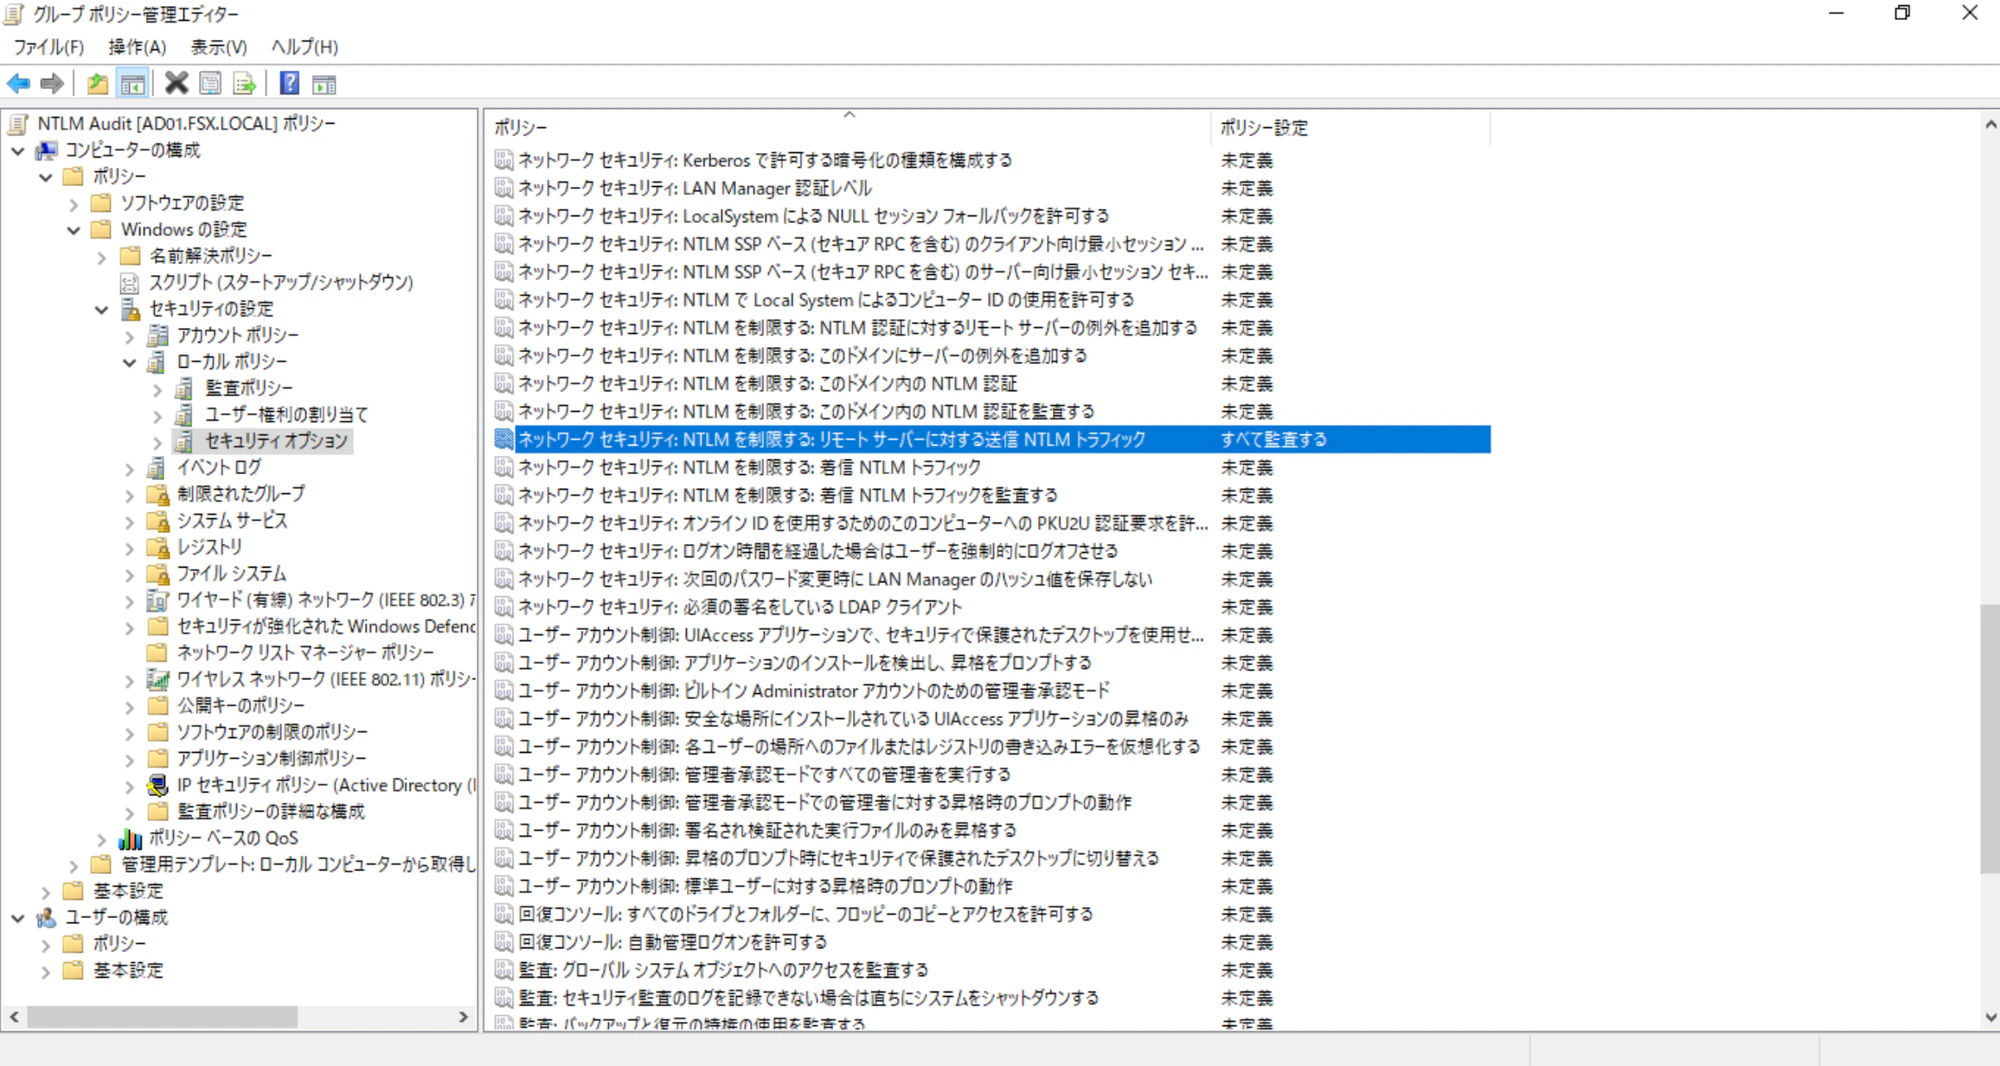Open properties via the toolbar icon
The width and height of the screenshot is (2000, 1066).
210,84
